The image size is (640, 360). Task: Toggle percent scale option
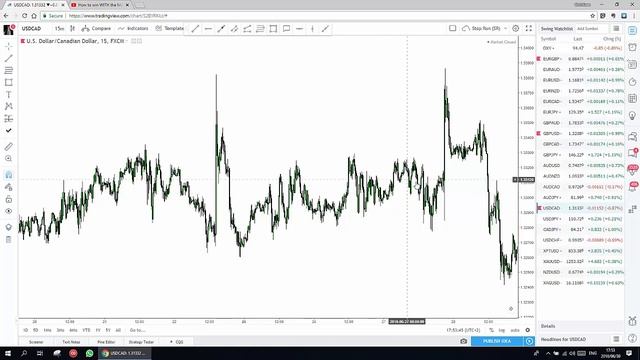pyautogui.click(x=491, y=330)
